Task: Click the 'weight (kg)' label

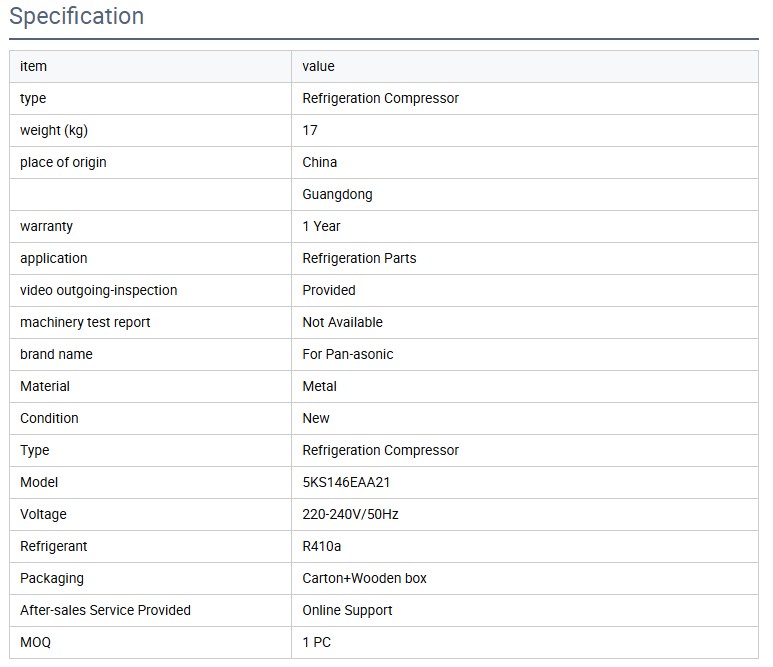Action: (x=54, y=131)
